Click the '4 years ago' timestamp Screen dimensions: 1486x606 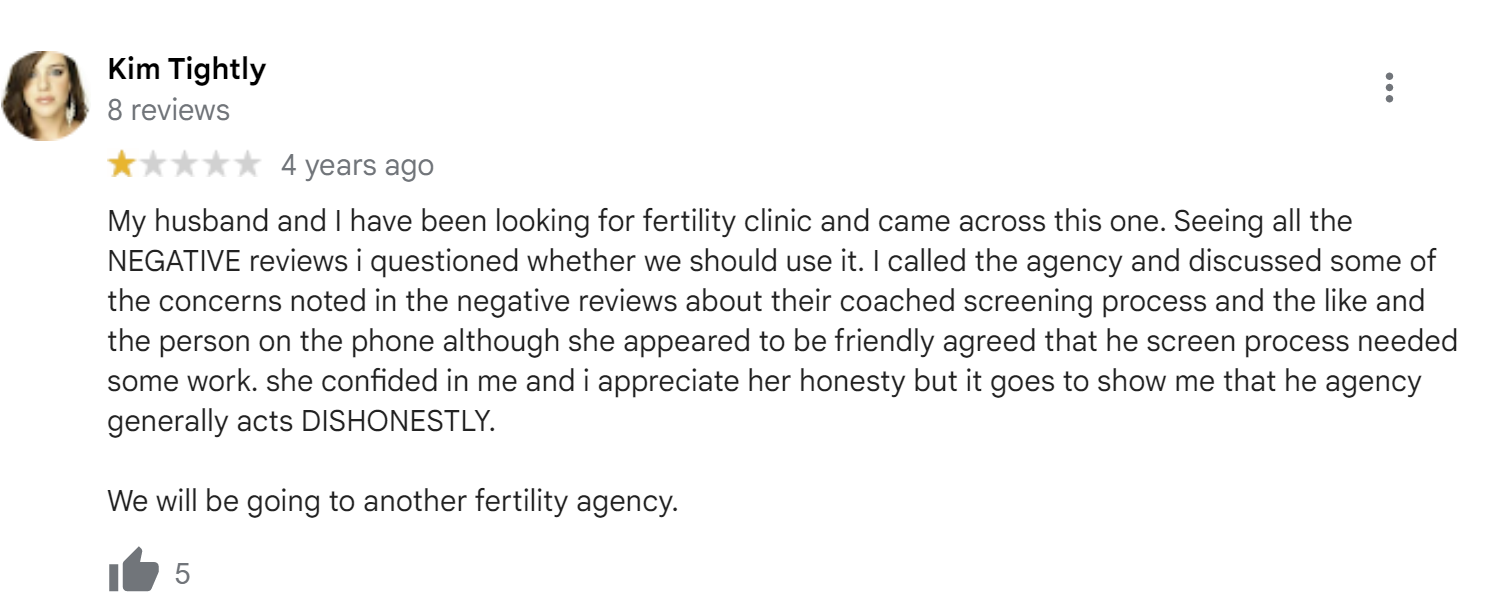coord(357,165)
